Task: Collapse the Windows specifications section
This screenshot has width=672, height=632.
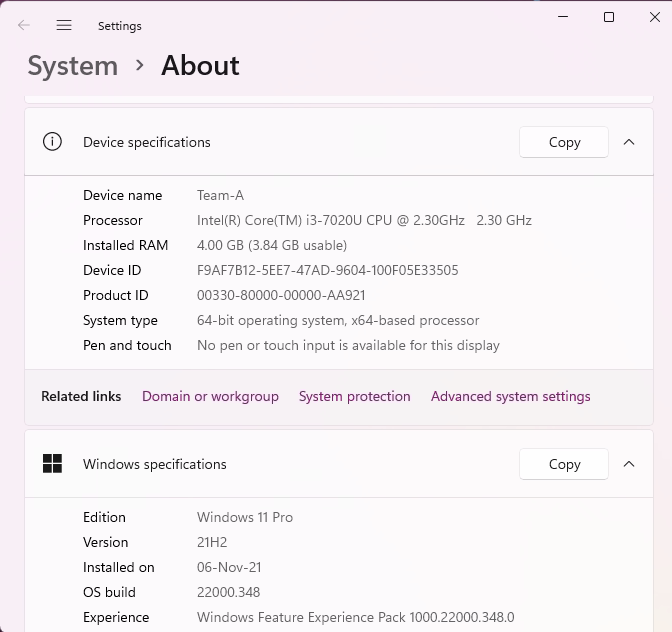Action: [629, 464]
